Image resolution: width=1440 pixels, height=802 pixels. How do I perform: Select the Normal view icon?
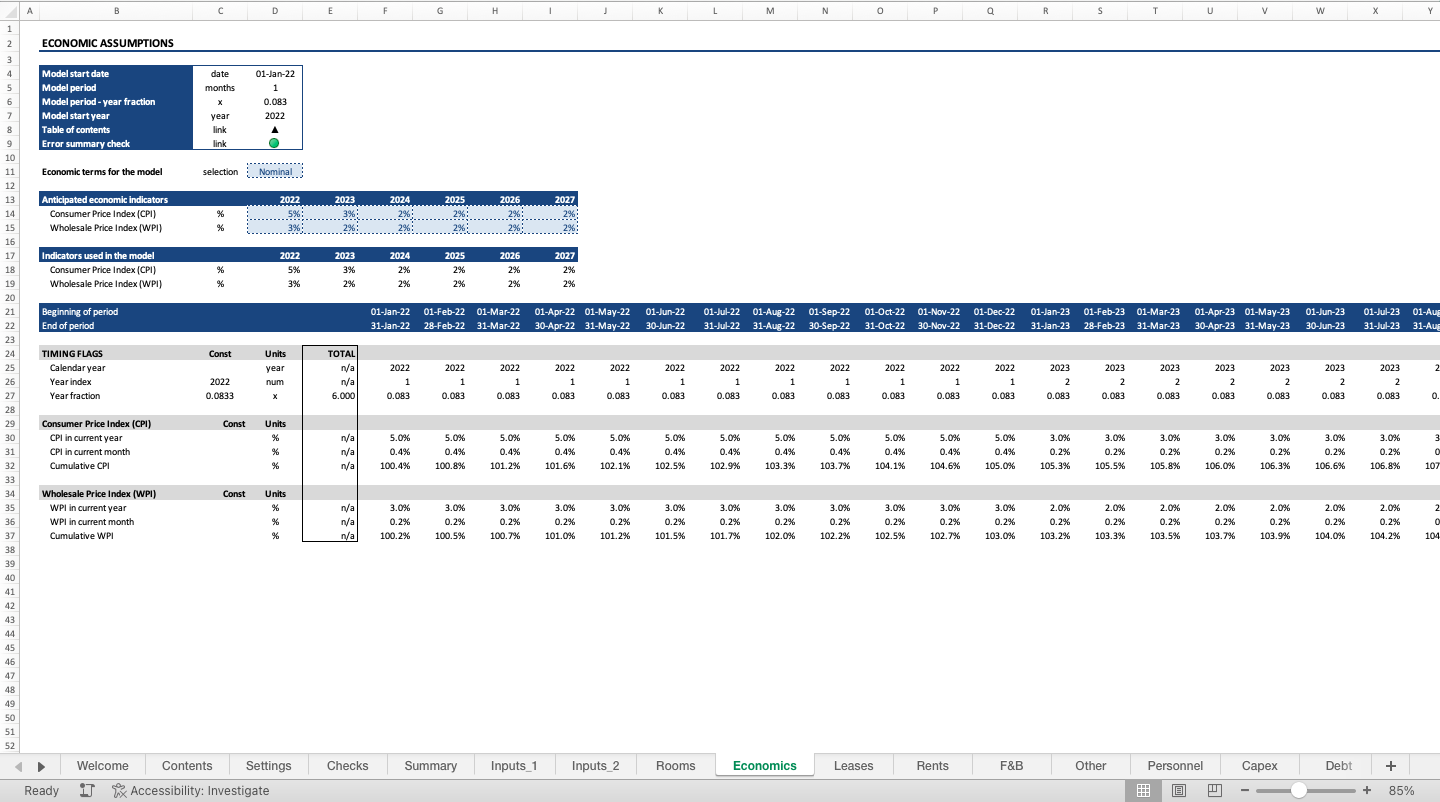pos(1144,790)
